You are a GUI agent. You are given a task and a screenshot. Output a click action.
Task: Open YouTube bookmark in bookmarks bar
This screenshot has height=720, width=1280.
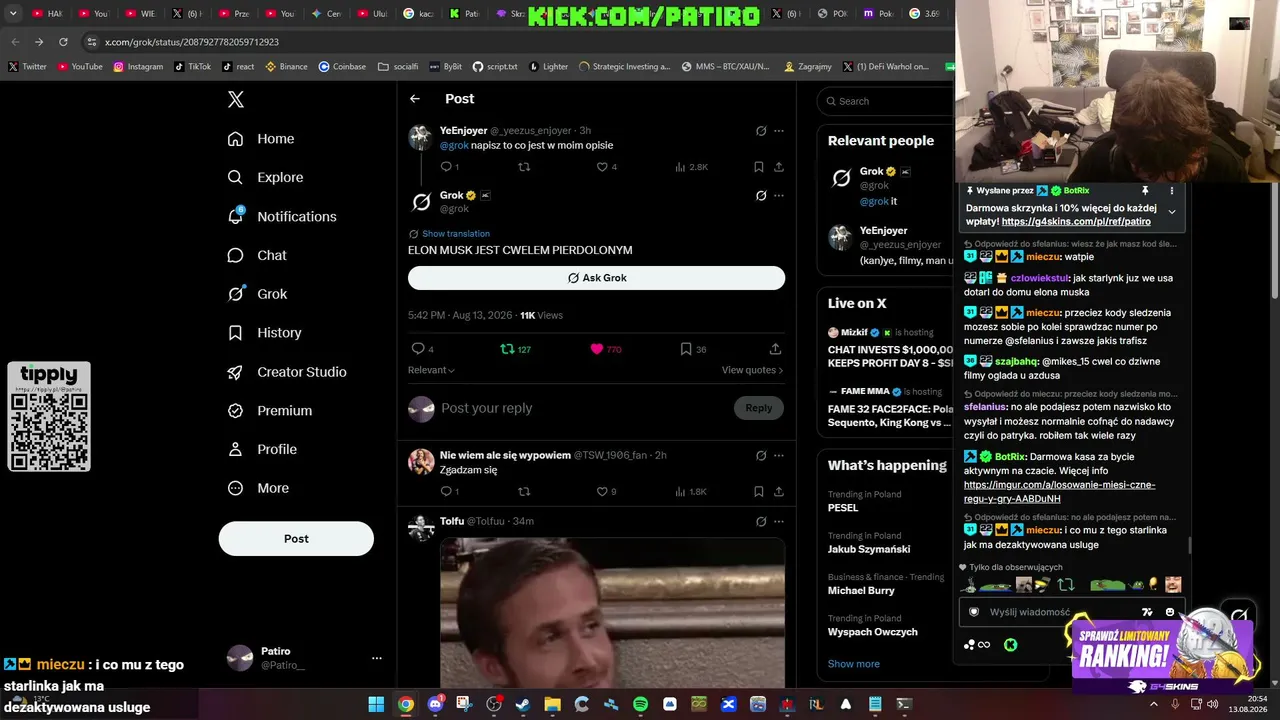pos(80,67)
